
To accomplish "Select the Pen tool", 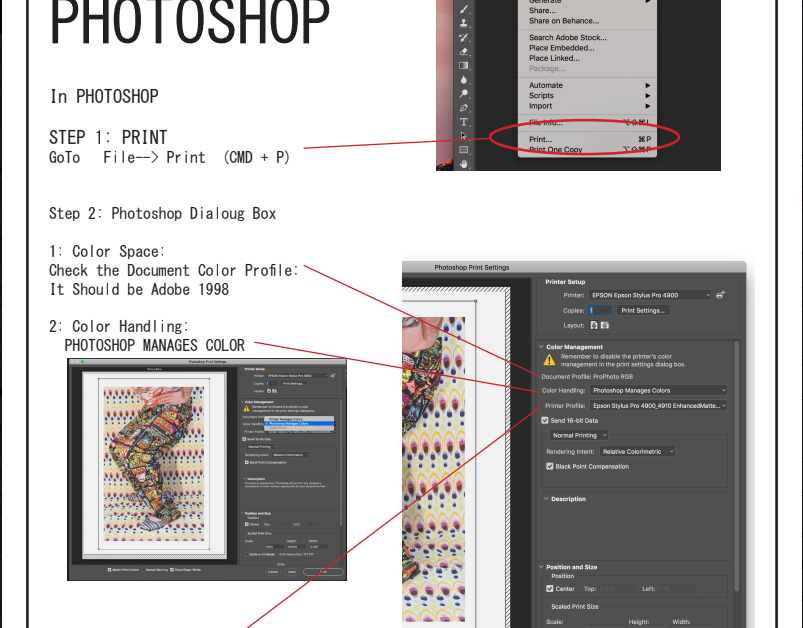I will [x=464, y=108].
